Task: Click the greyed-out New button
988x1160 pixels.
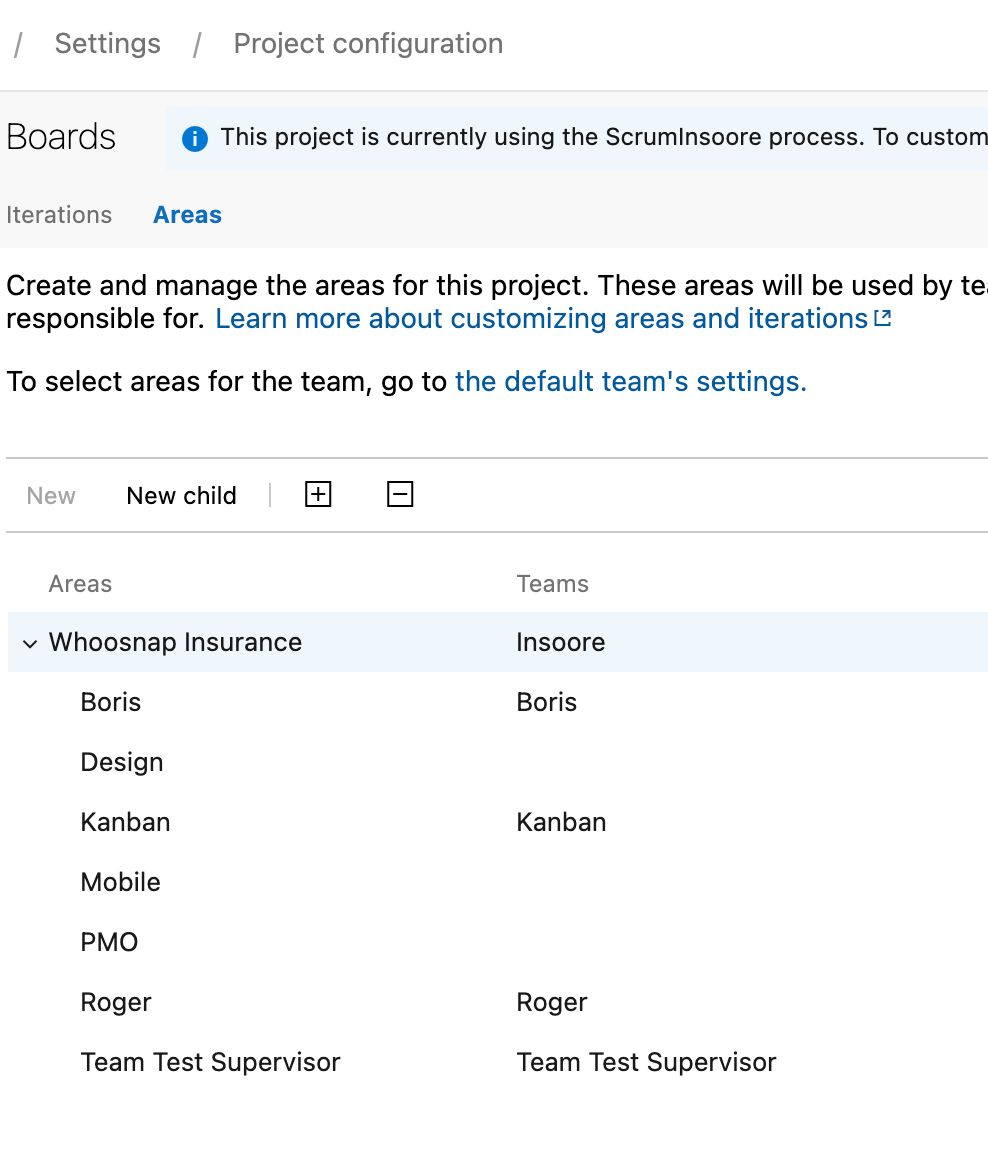Action: 51,496
